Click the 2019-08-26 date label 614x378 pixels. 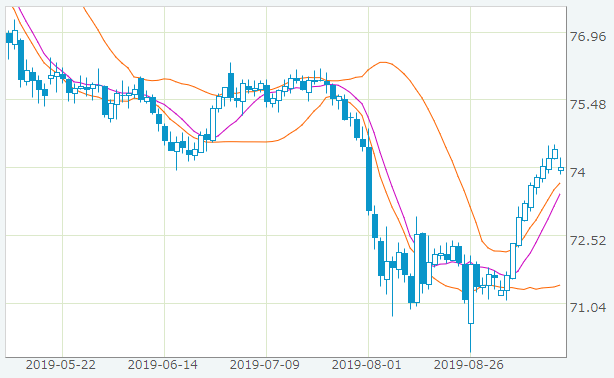[469, 365]
